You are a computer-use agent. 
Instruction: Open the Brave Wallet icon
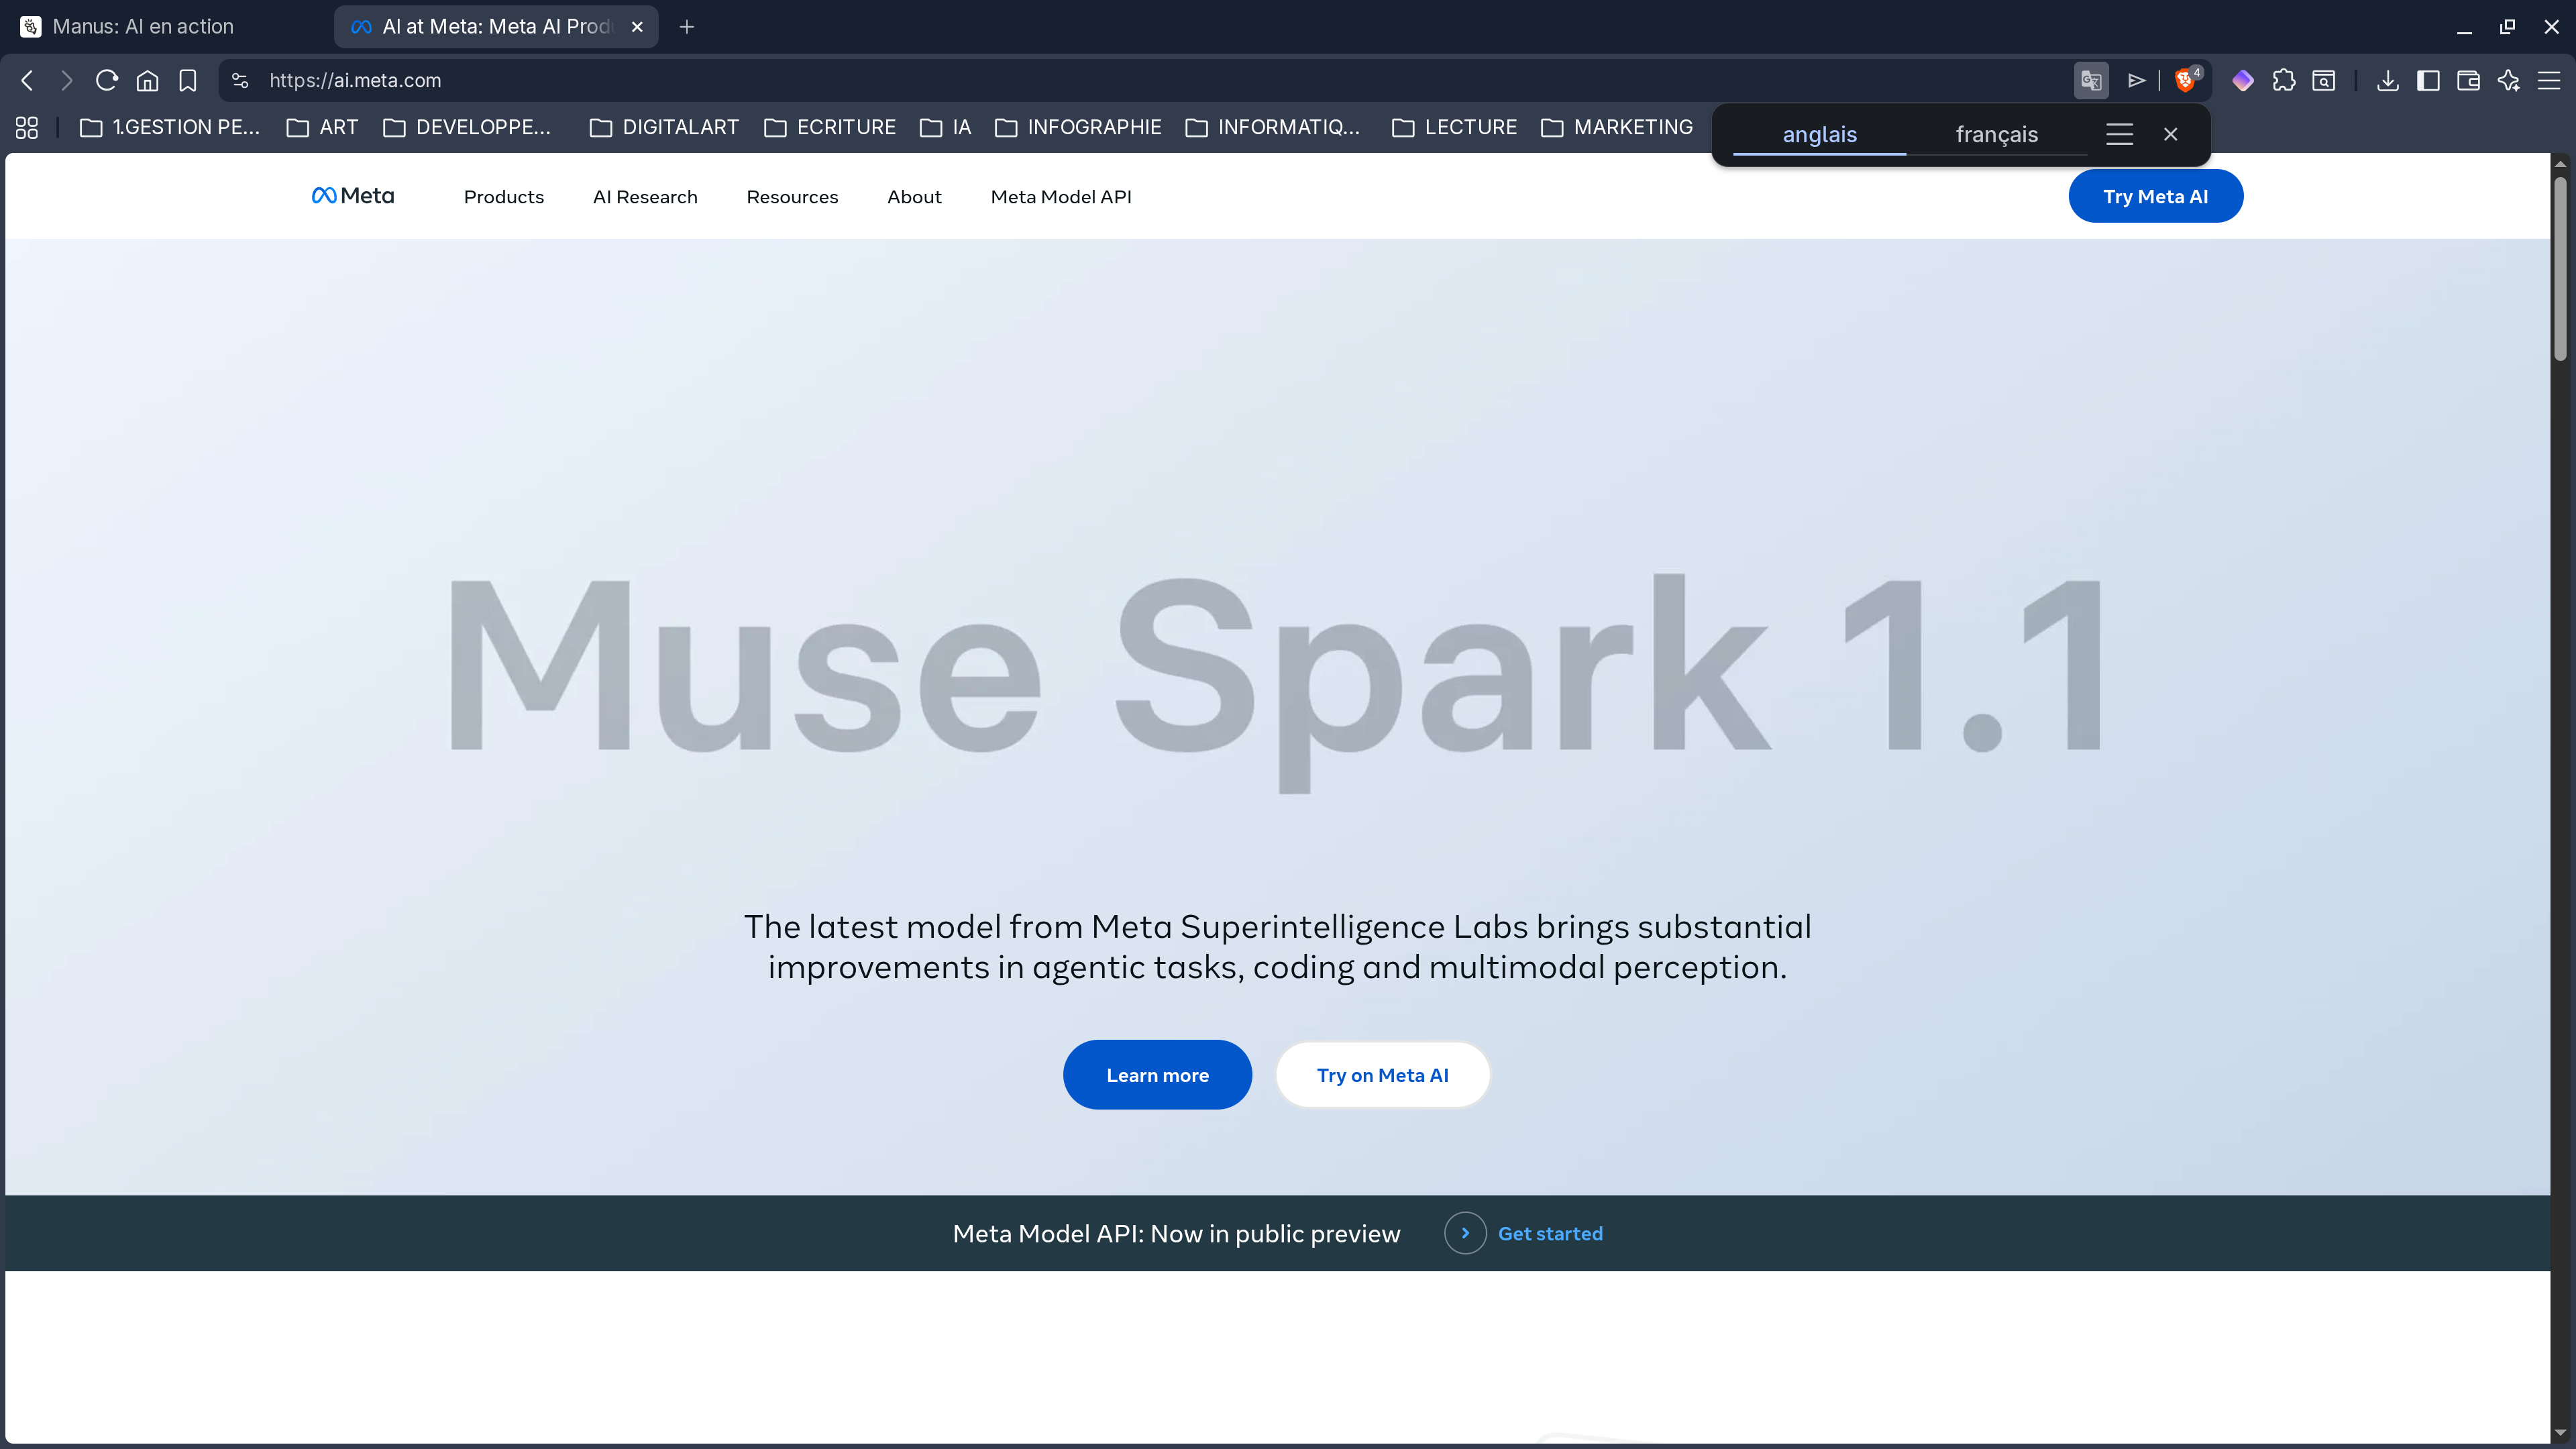point(2468,80)
